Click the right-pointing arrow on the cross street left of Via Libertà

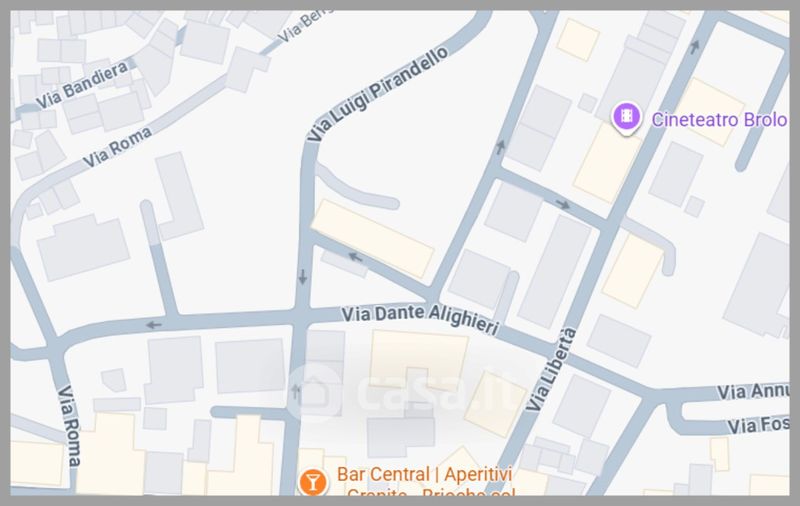(x=563, y=205)
